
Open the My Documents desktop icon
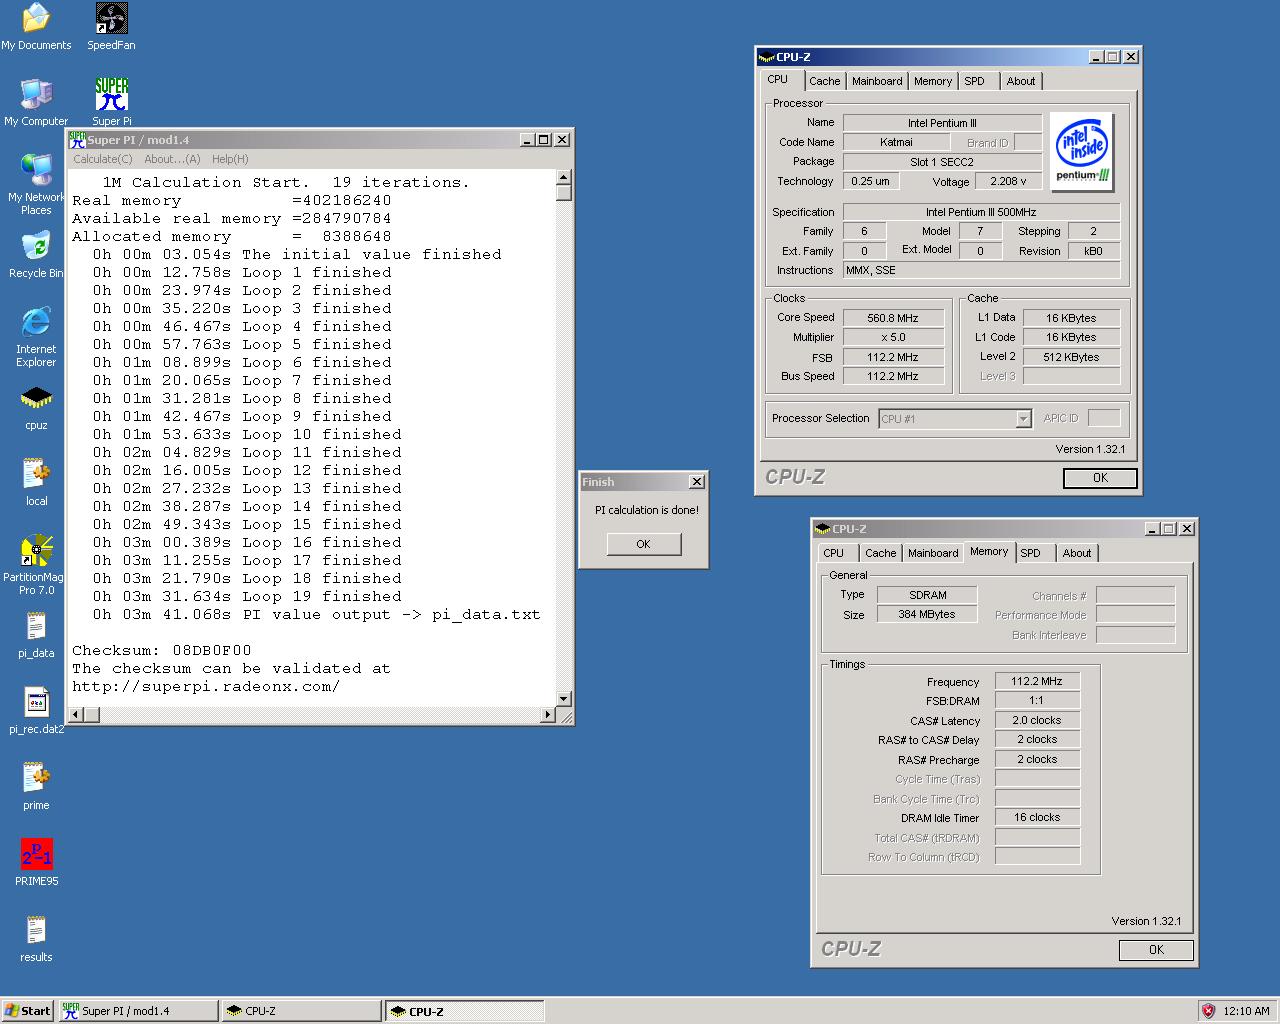coord(36,27)
